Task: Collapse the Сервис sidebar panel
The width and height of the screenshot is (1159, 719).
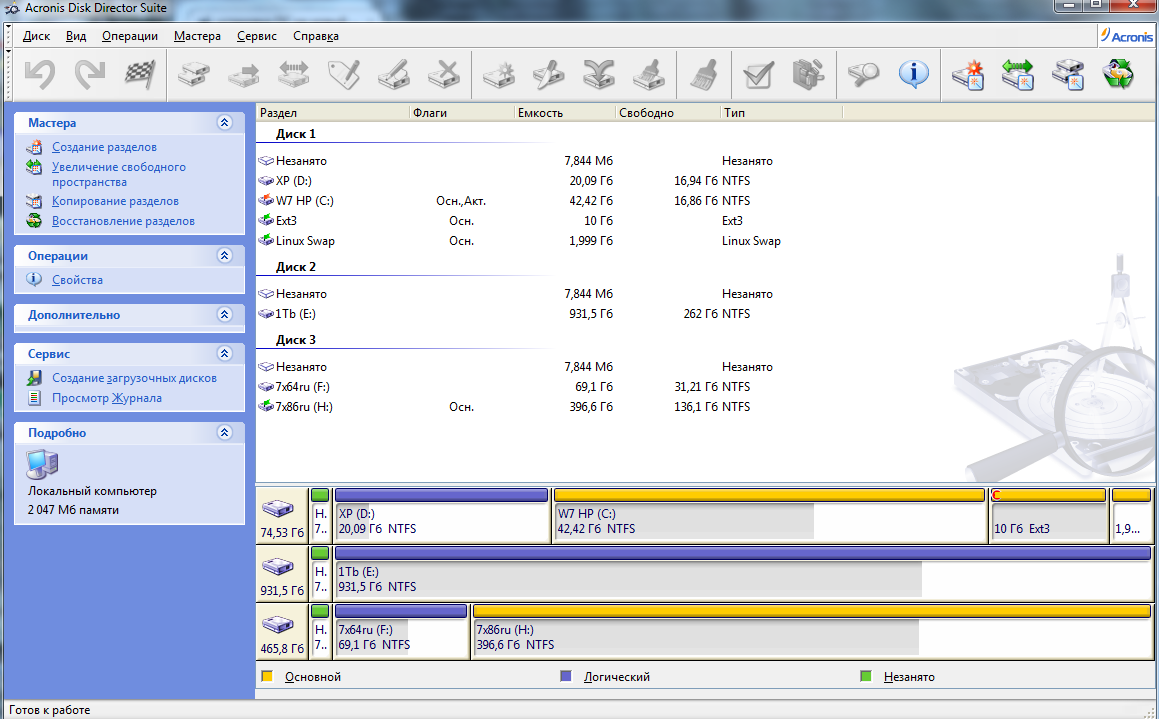Action: 225,354
